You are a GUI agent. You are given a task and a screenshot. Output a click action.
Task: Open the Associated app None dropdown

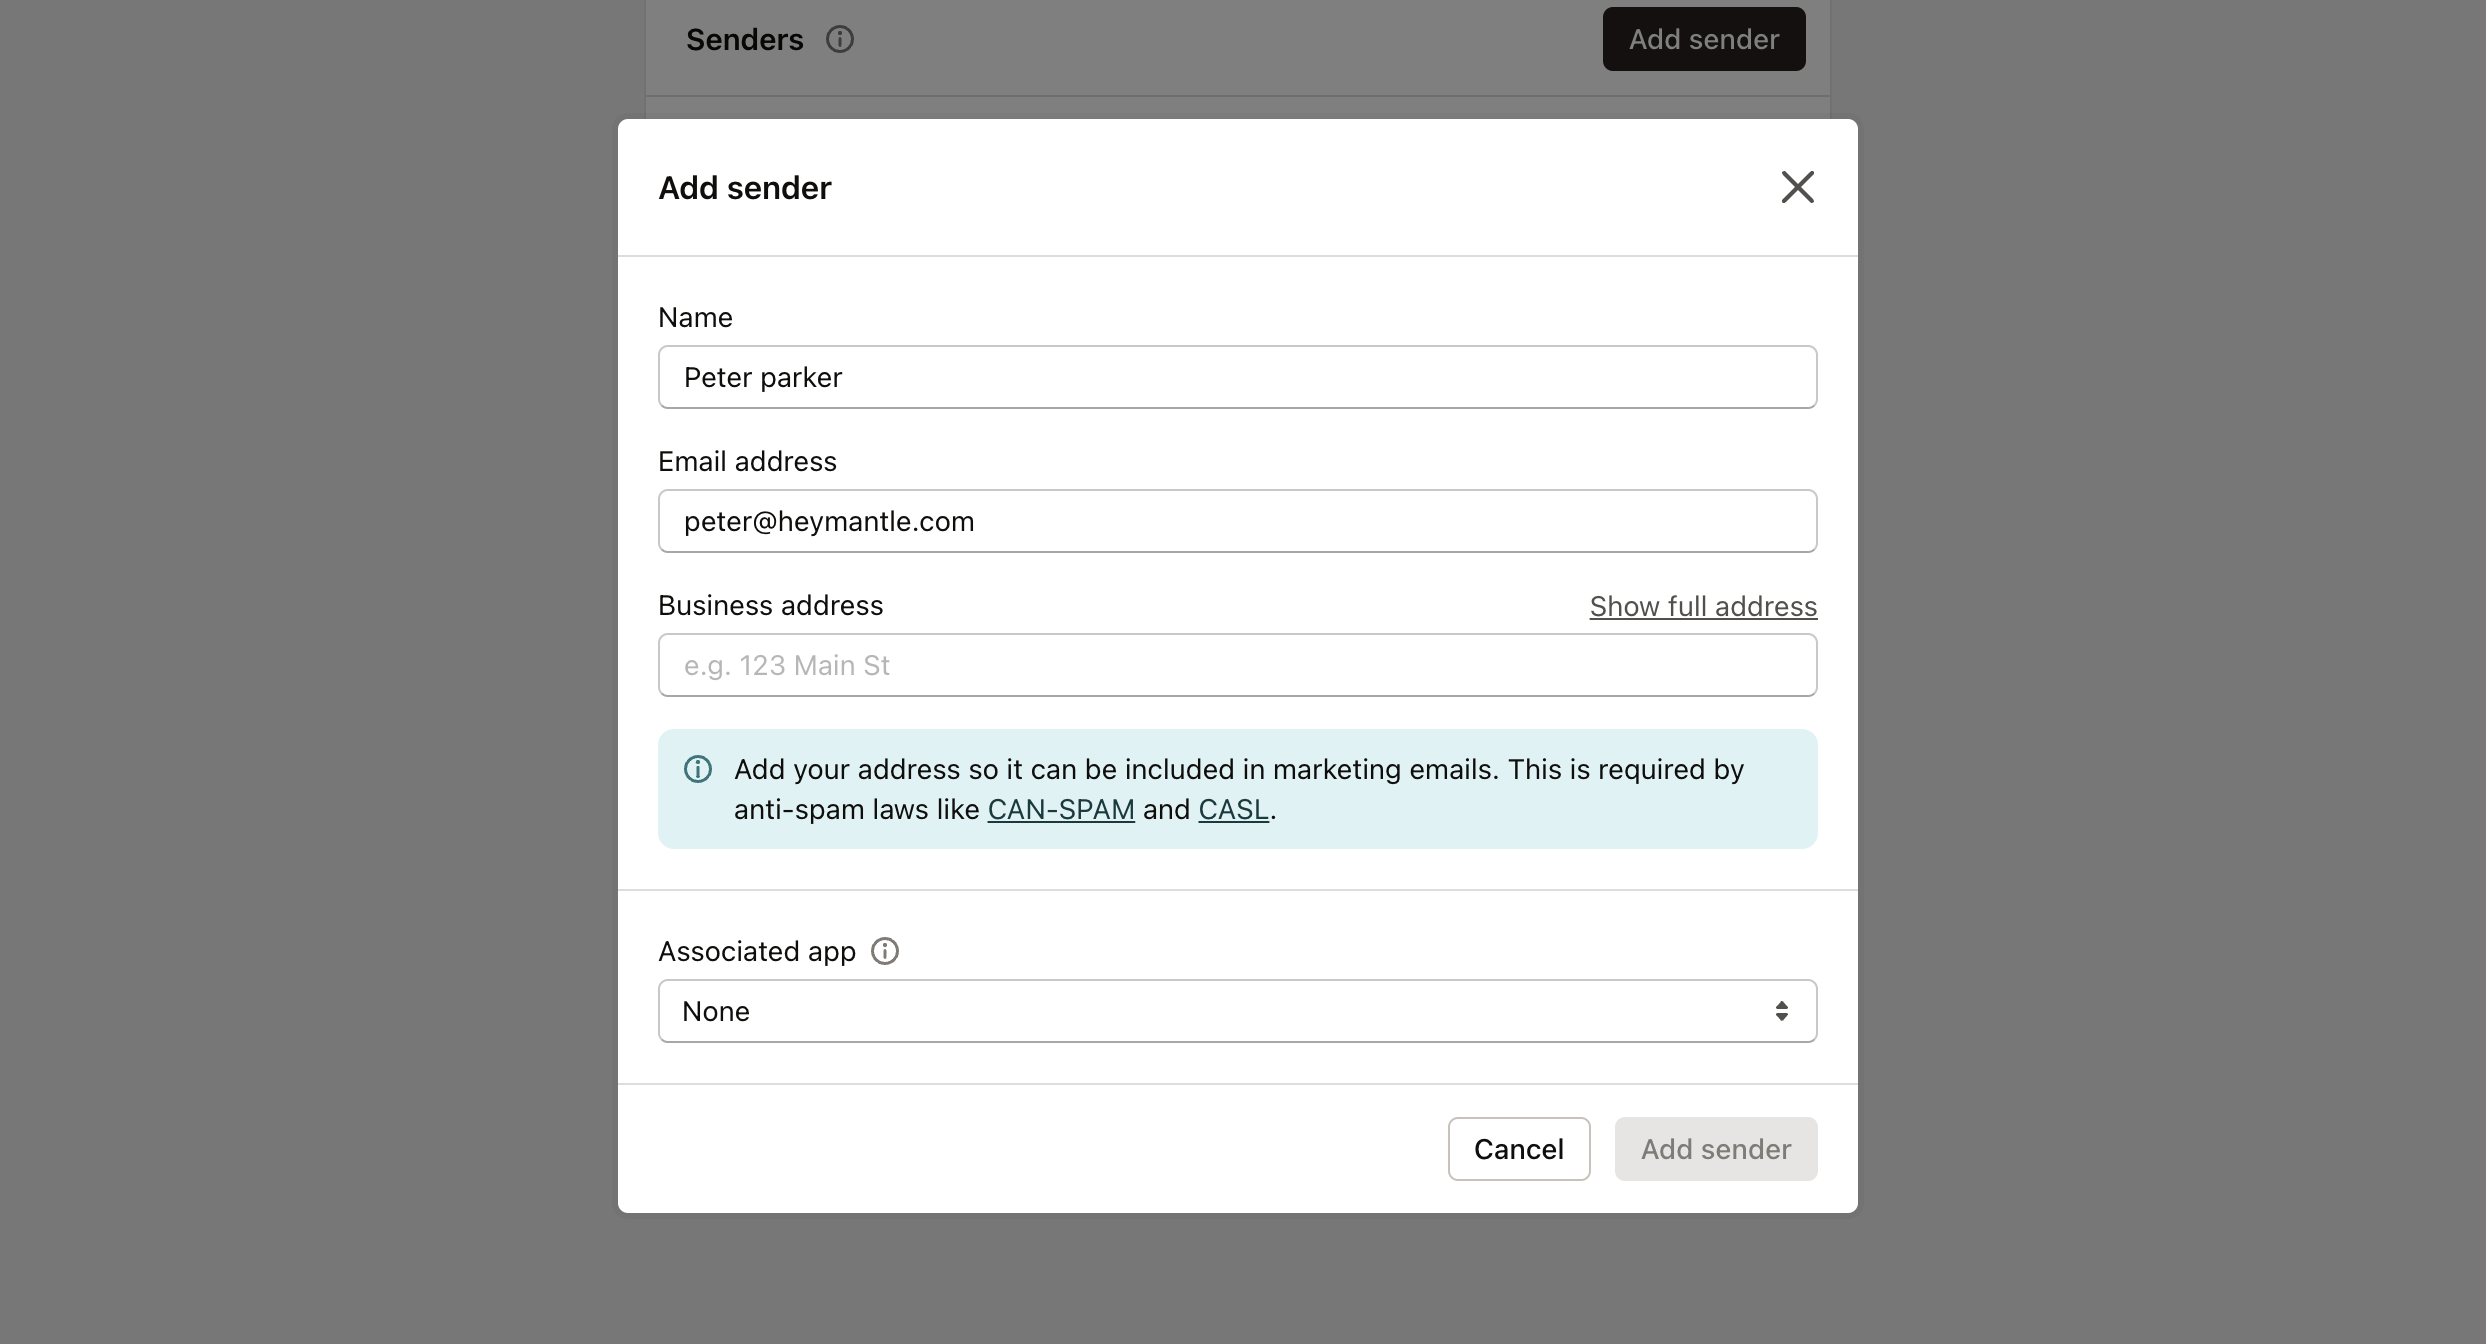pyautogui.click(x=1236, y=1011)
